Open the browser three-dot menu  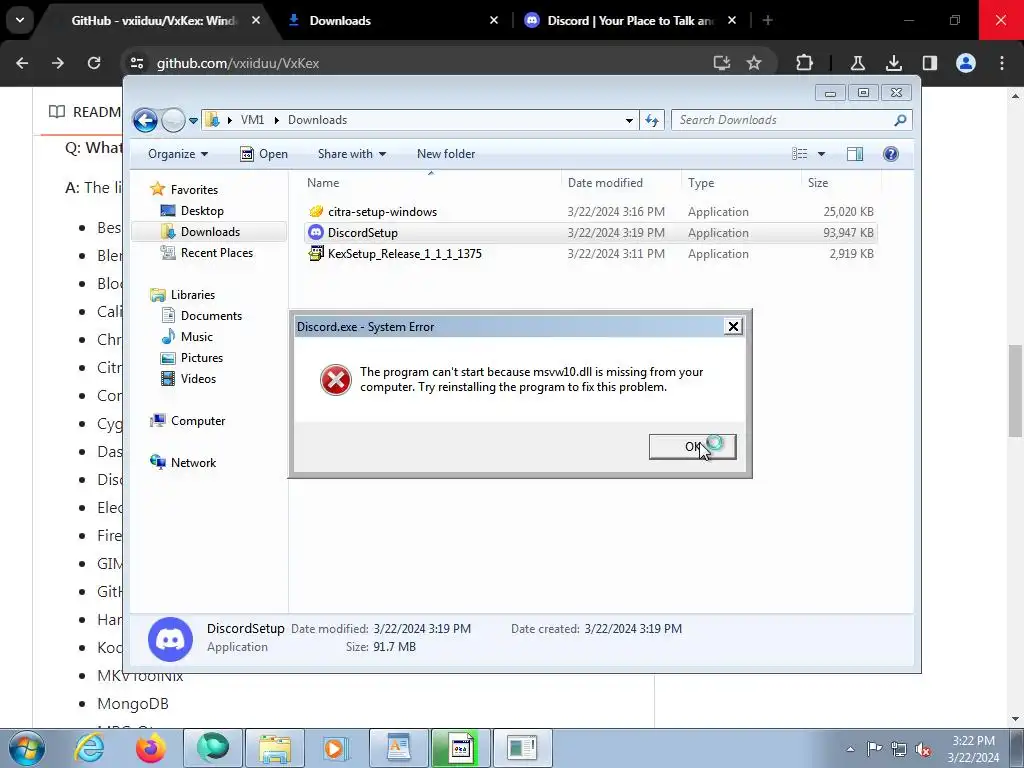(1002, 63)
